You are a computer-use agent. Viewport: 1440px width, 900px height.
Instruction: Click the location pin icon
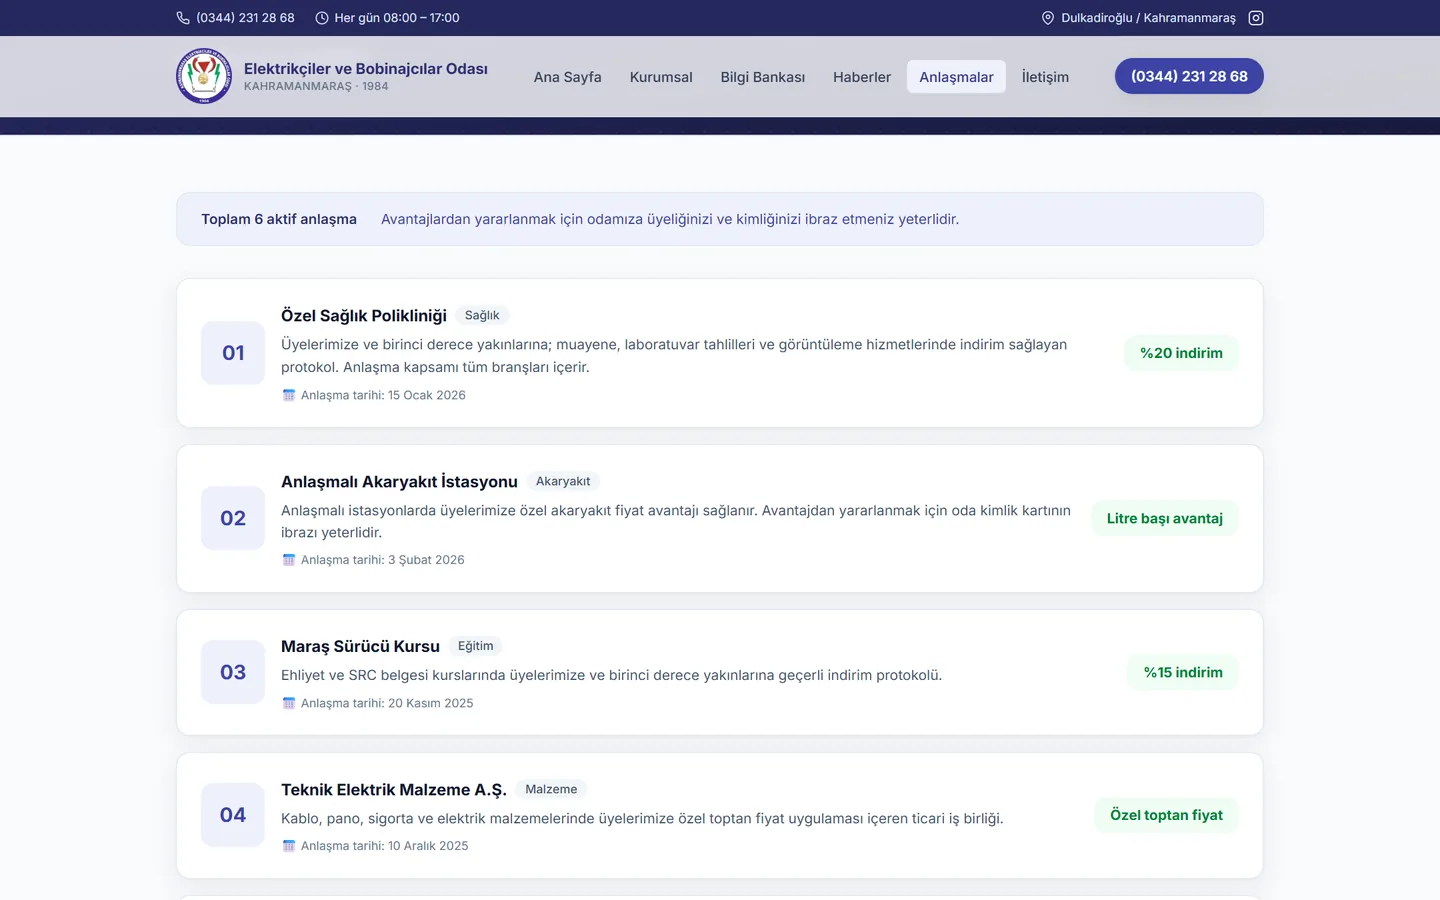point(1048,18)
